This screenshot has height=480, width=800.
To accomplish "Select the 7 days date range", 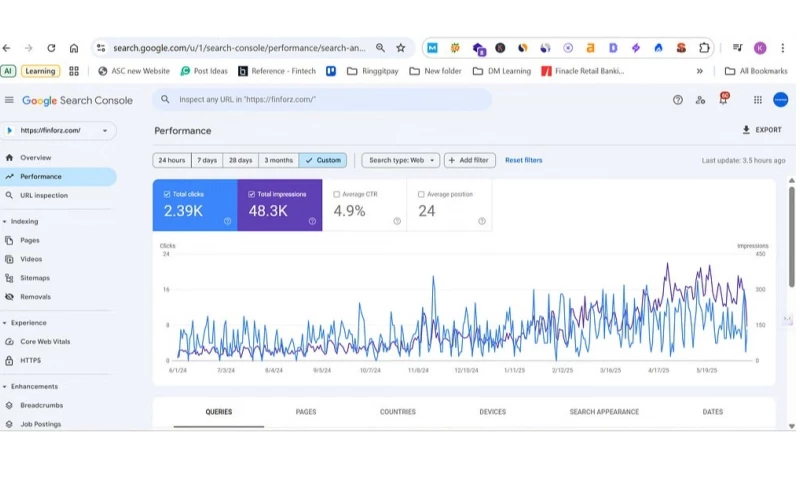I will coord(207,160).
